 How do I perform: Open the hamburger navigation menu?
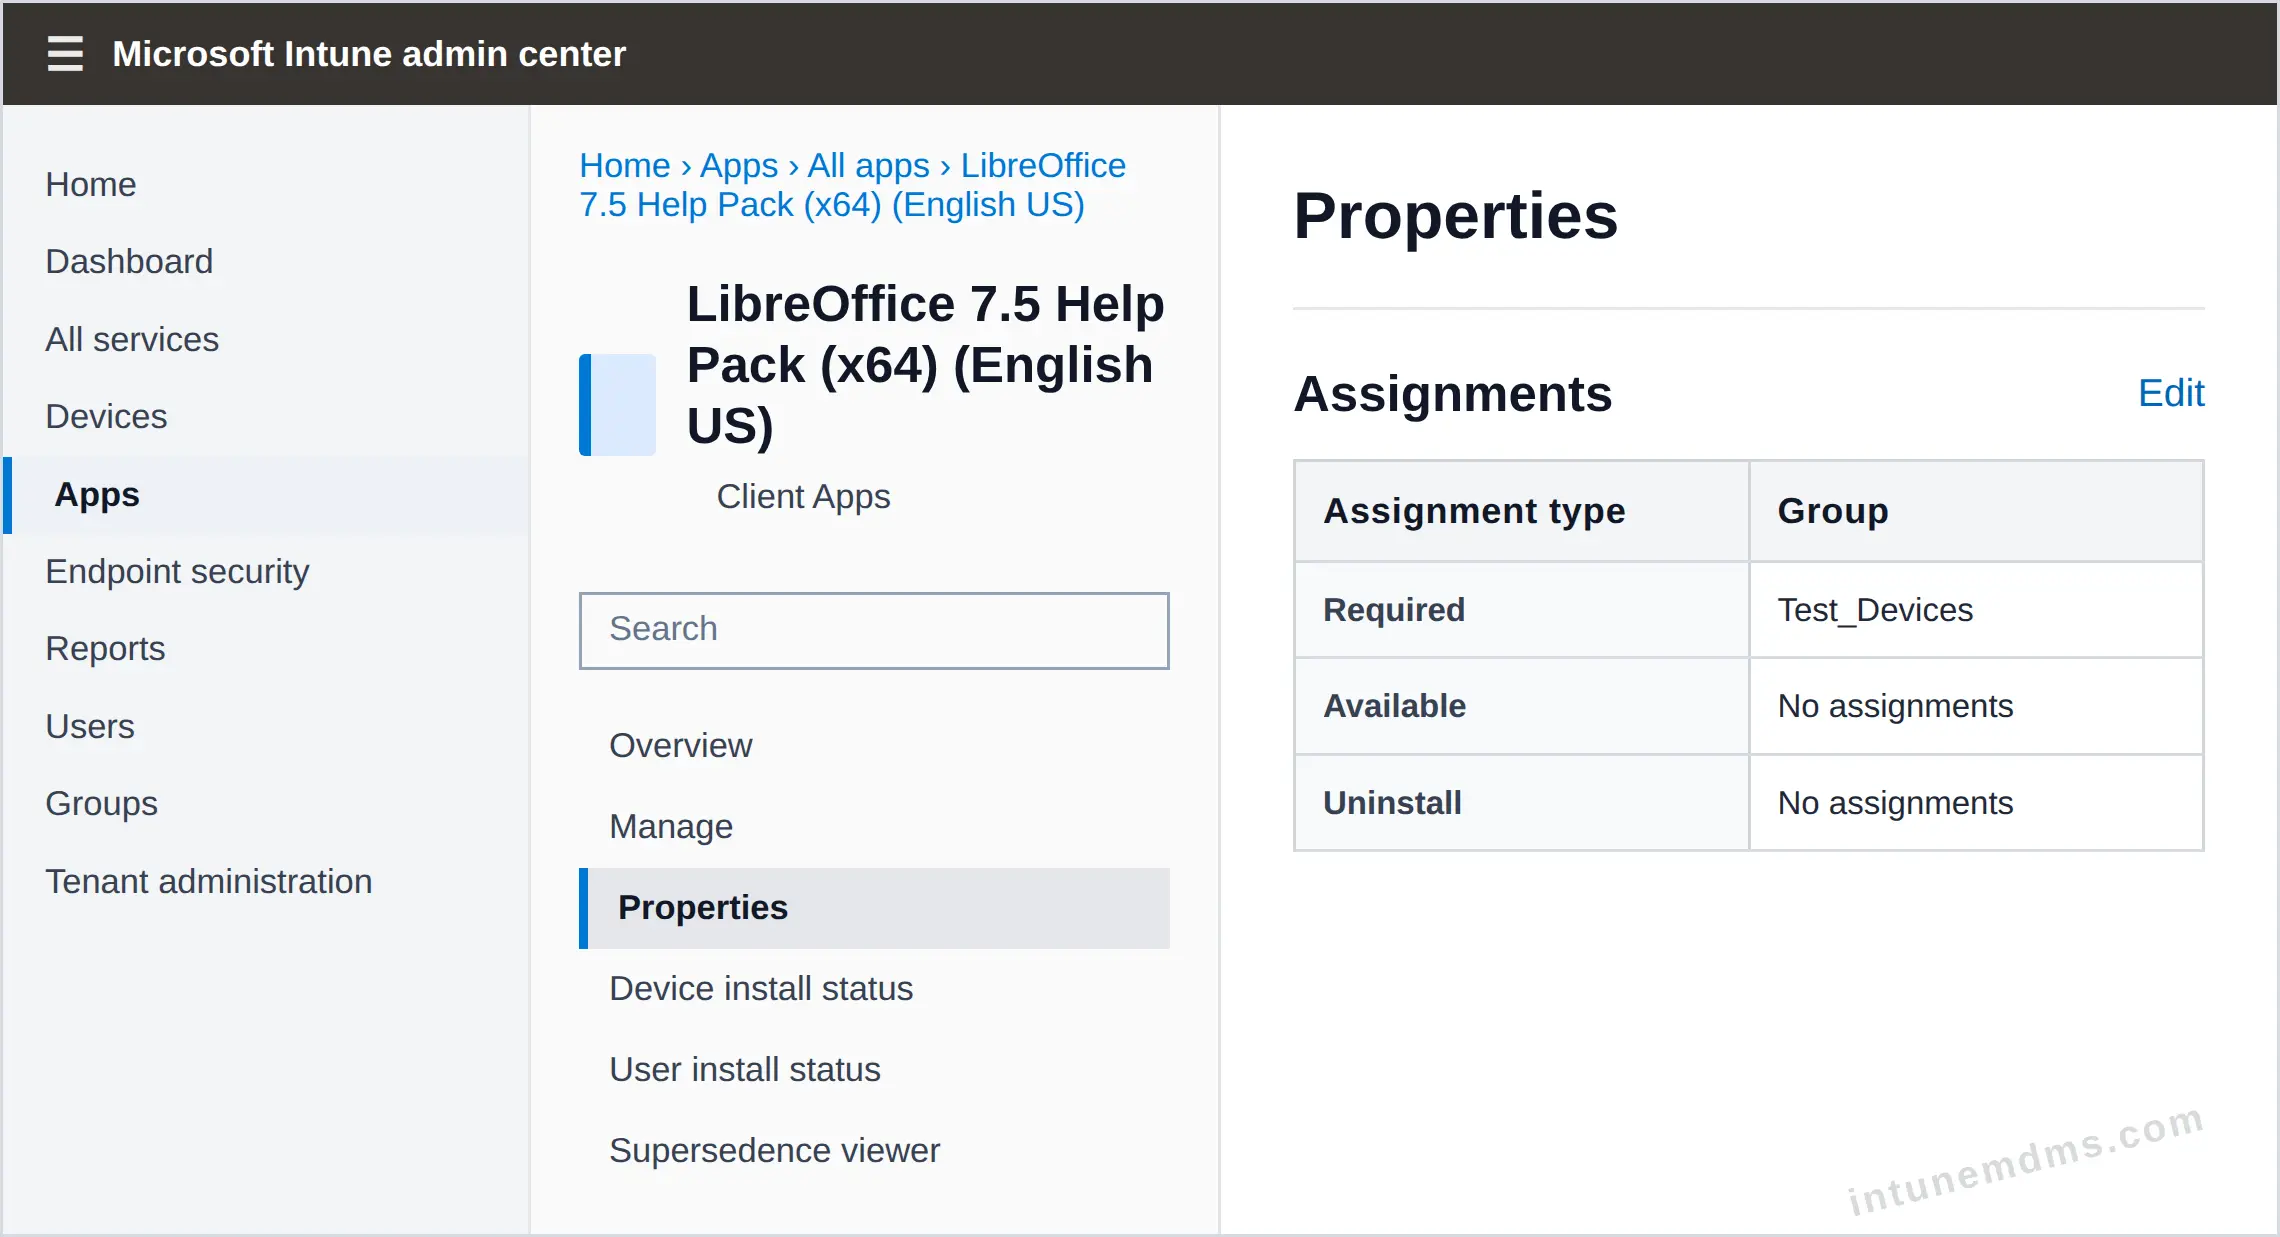click(x=65, y=54)
